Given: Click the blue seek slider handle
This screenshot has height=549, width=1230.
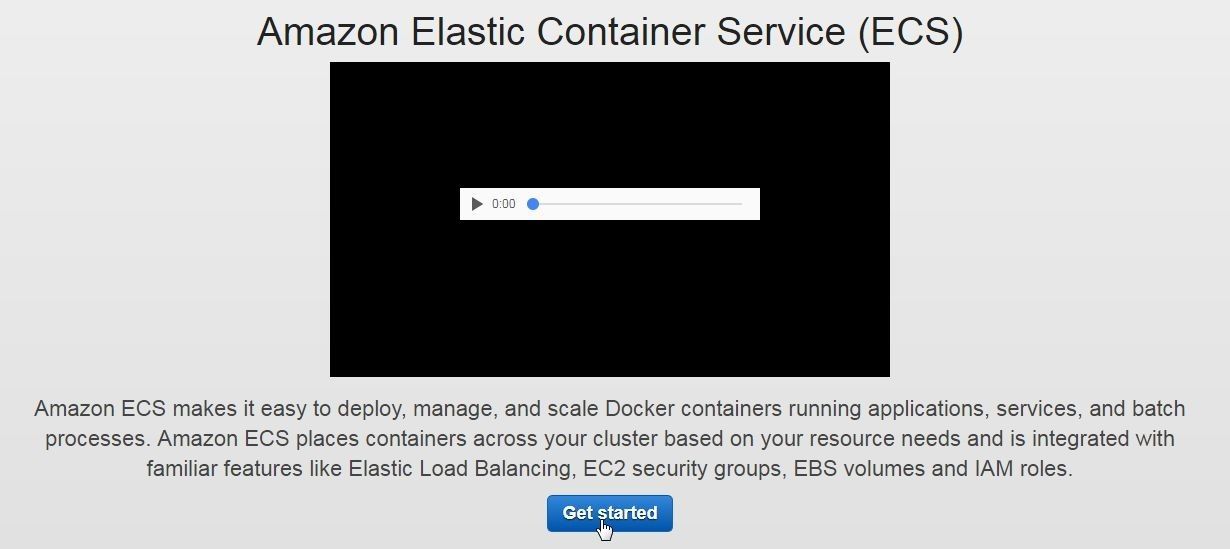Looking at the screenshot, I should point(533,204).
